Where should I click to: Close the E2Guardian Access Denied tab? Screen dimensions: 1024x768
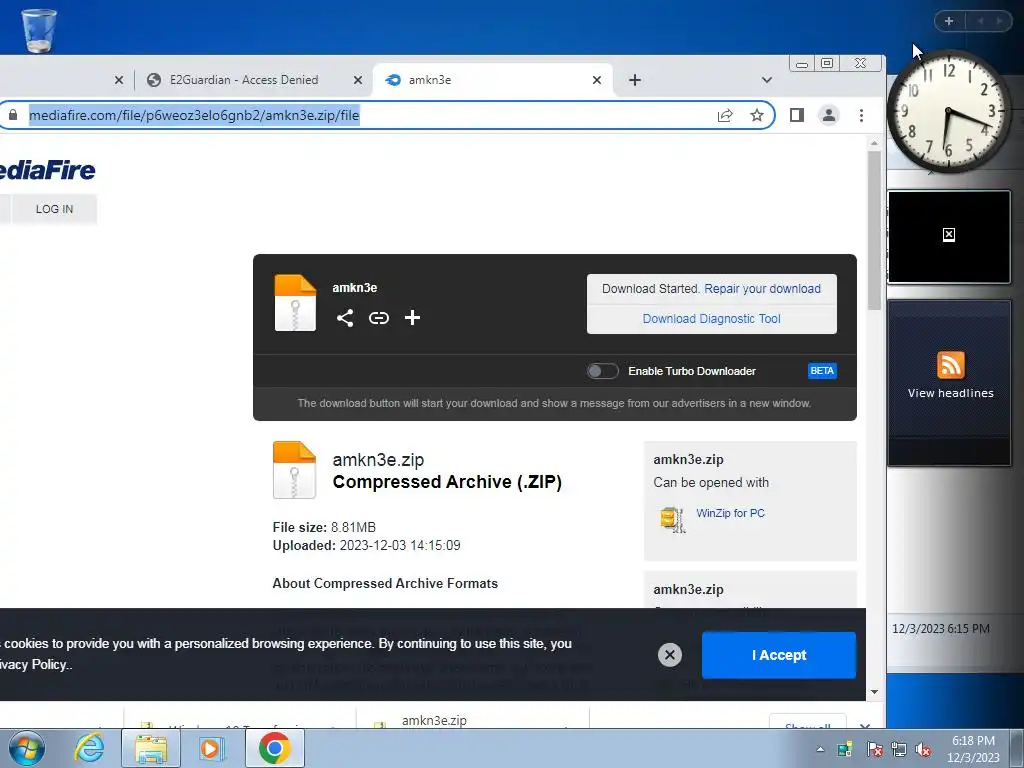coord(358,80)
